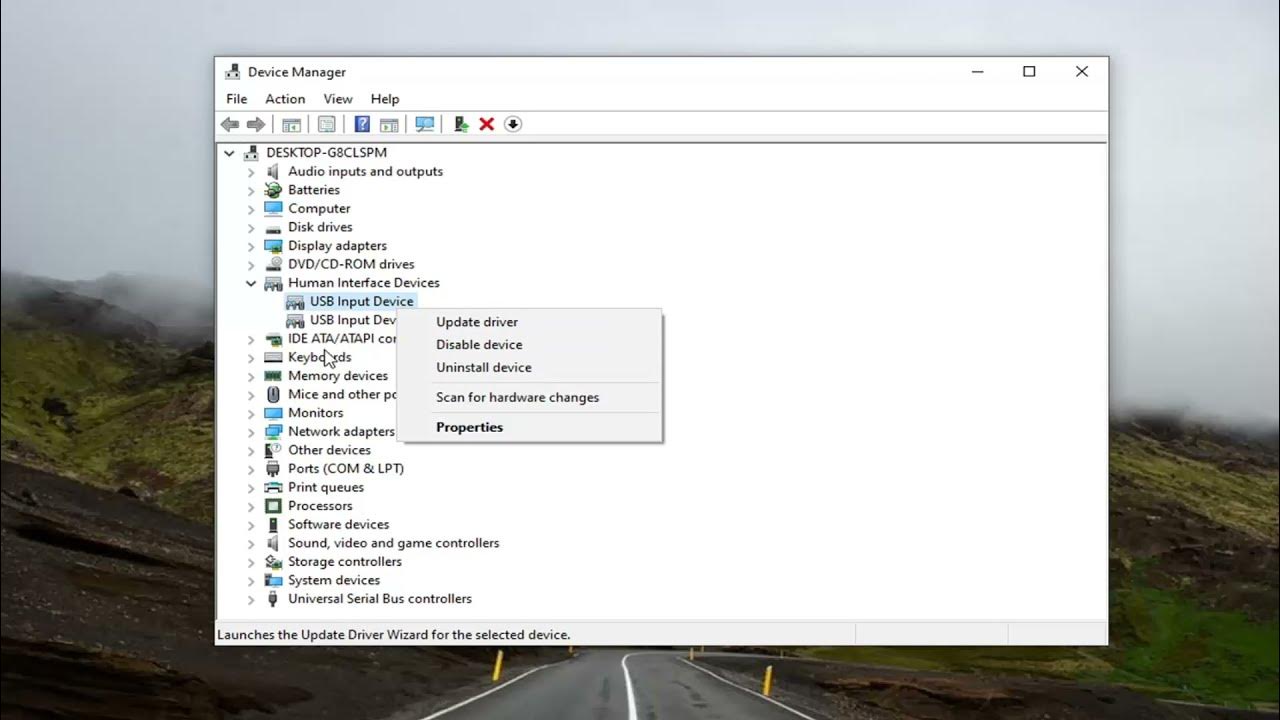Expand the System devices chevron
This screenshot has height=720, width=1280.
point(251,580)
